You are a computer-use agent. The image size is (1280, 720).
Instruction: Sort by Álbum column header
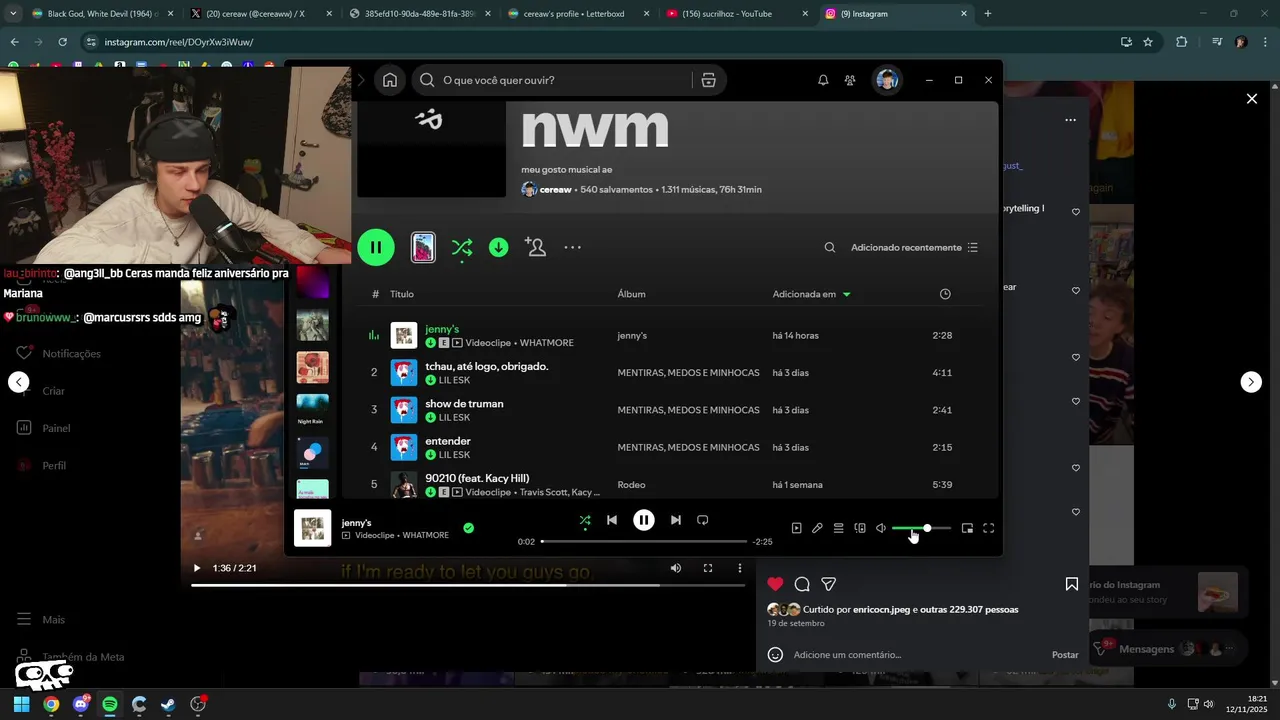click(x=631, y=294)
